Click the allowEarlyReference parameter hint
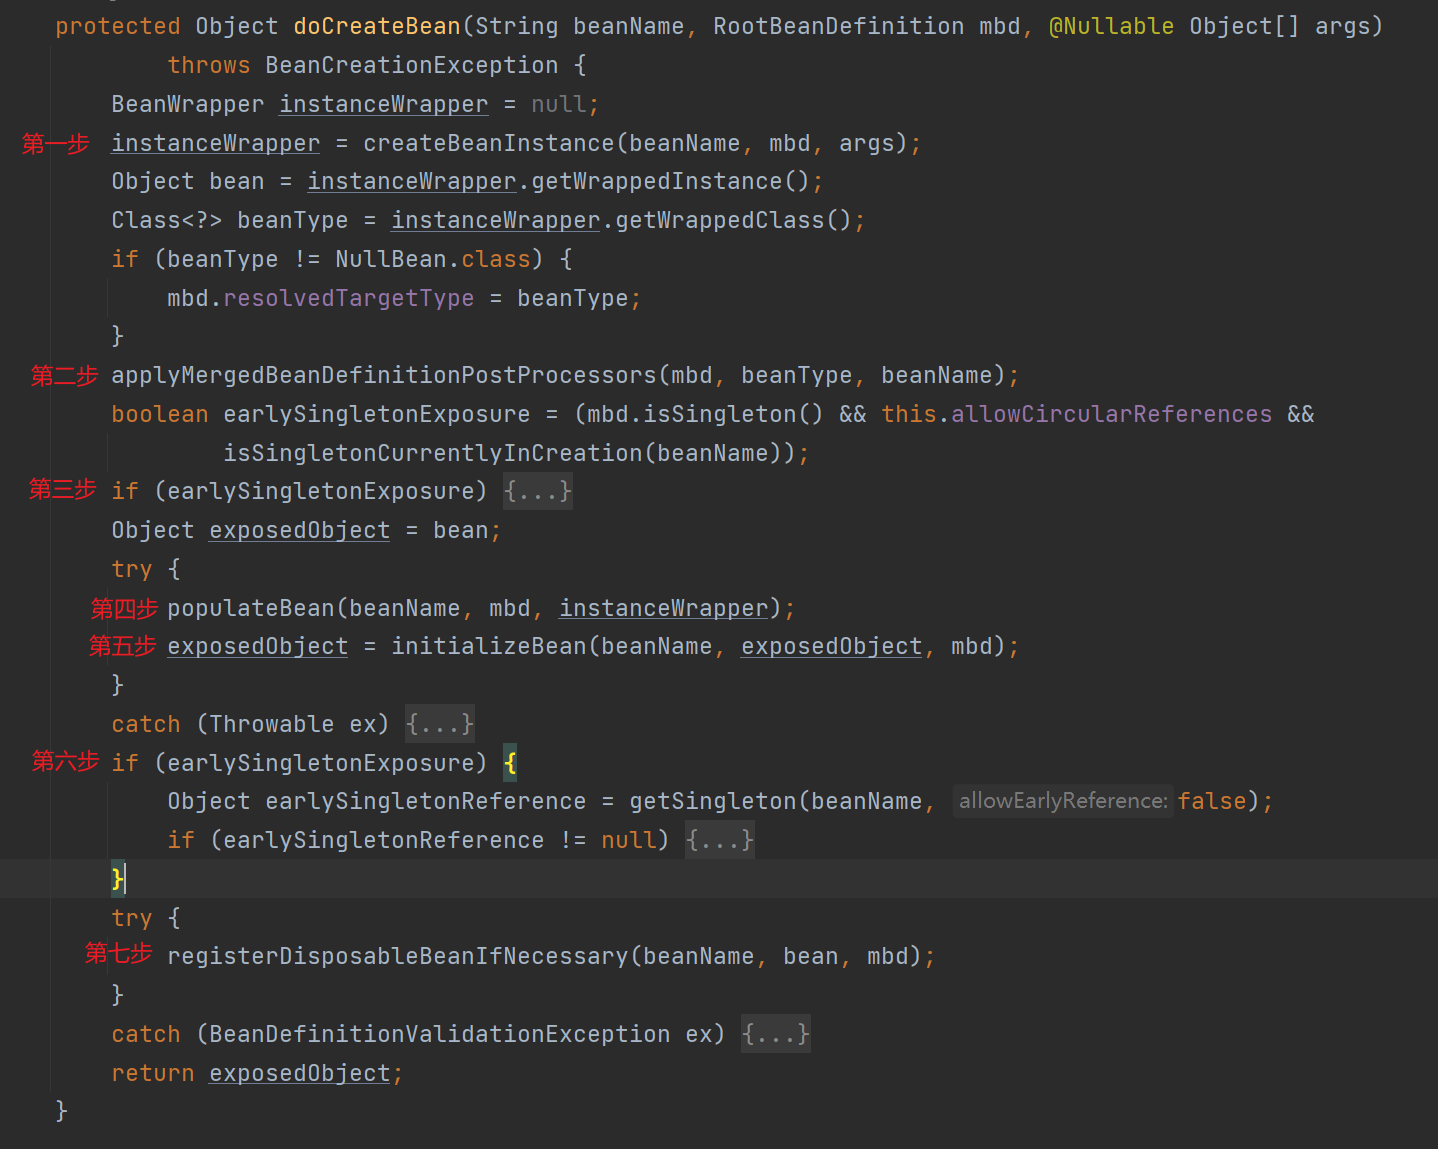Image resolution: width=1438 pixels, height=1149 pixels. 1062,802
